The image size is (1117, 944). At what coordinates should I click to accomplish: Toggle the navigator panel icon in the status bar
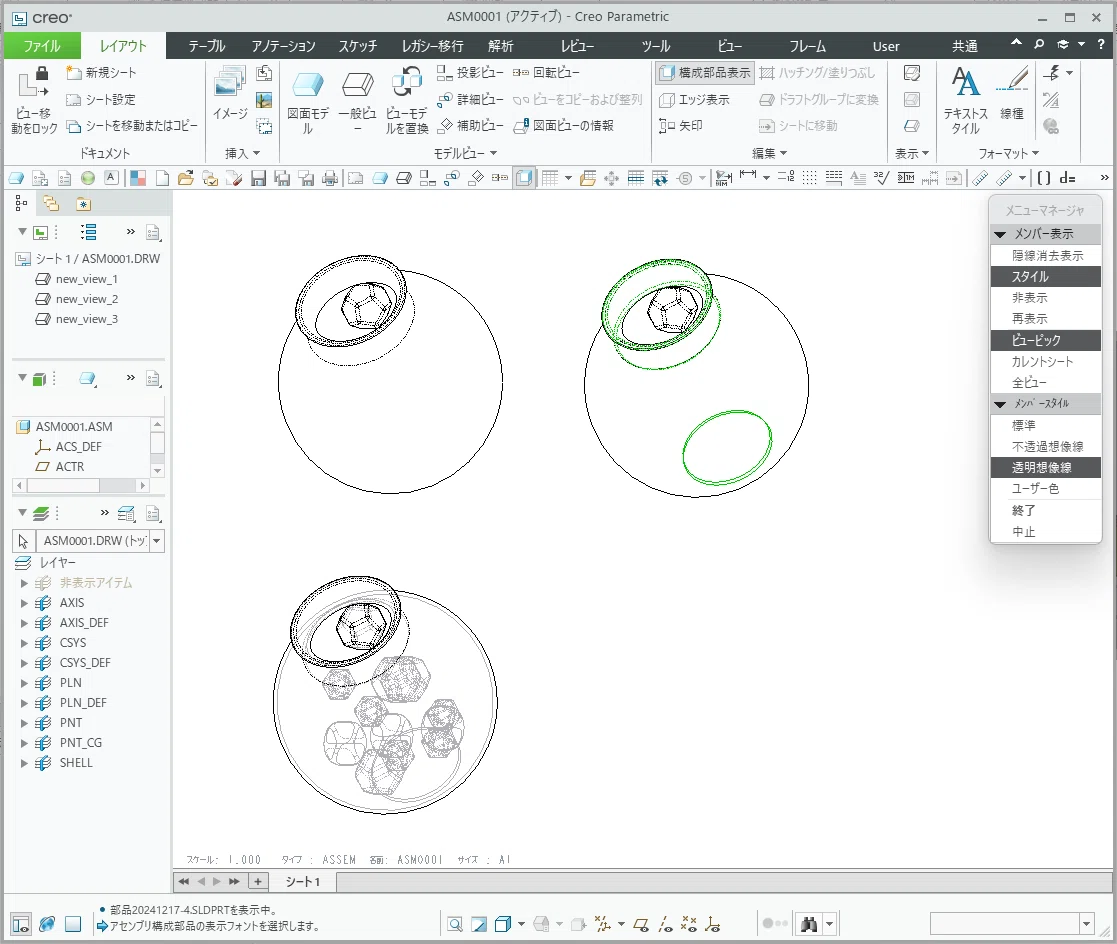(21, 924)
